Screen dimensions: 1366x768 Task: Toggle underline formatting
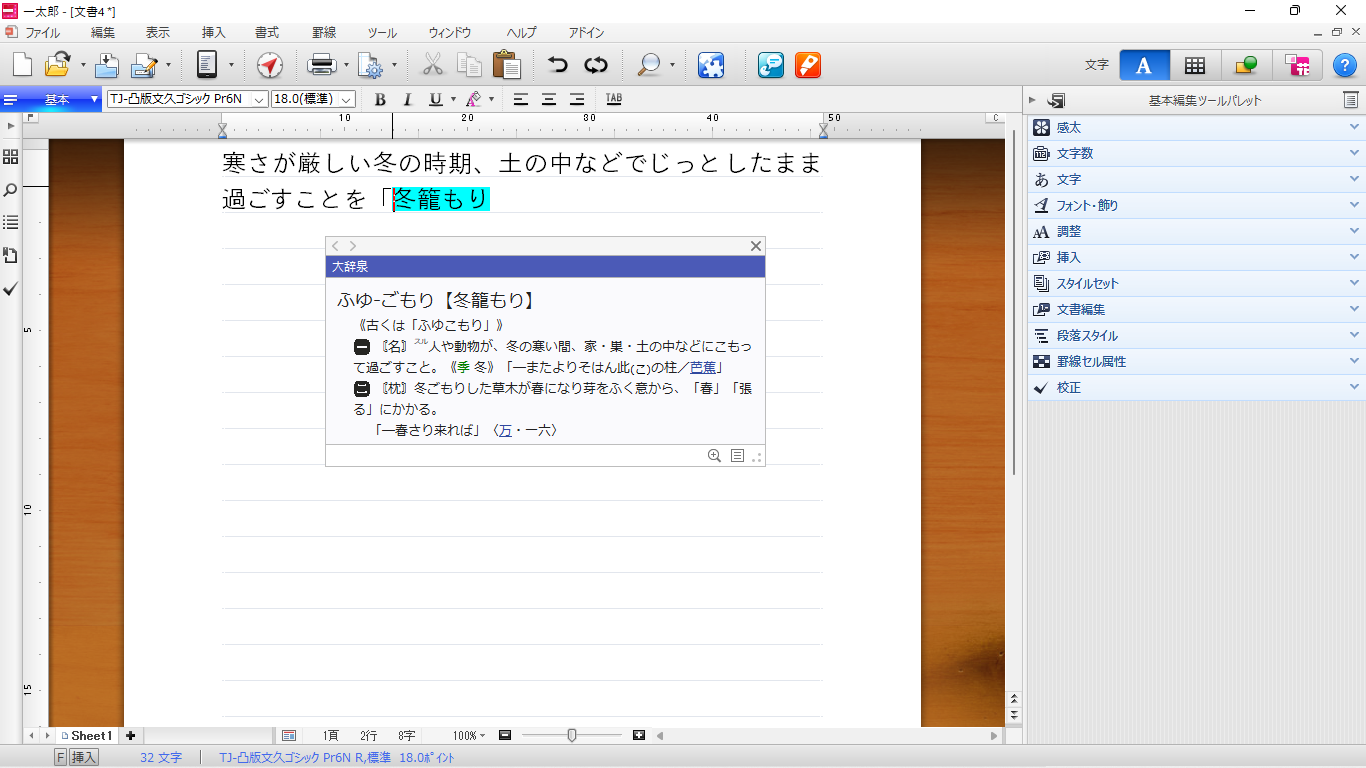(x=435, y=99)
